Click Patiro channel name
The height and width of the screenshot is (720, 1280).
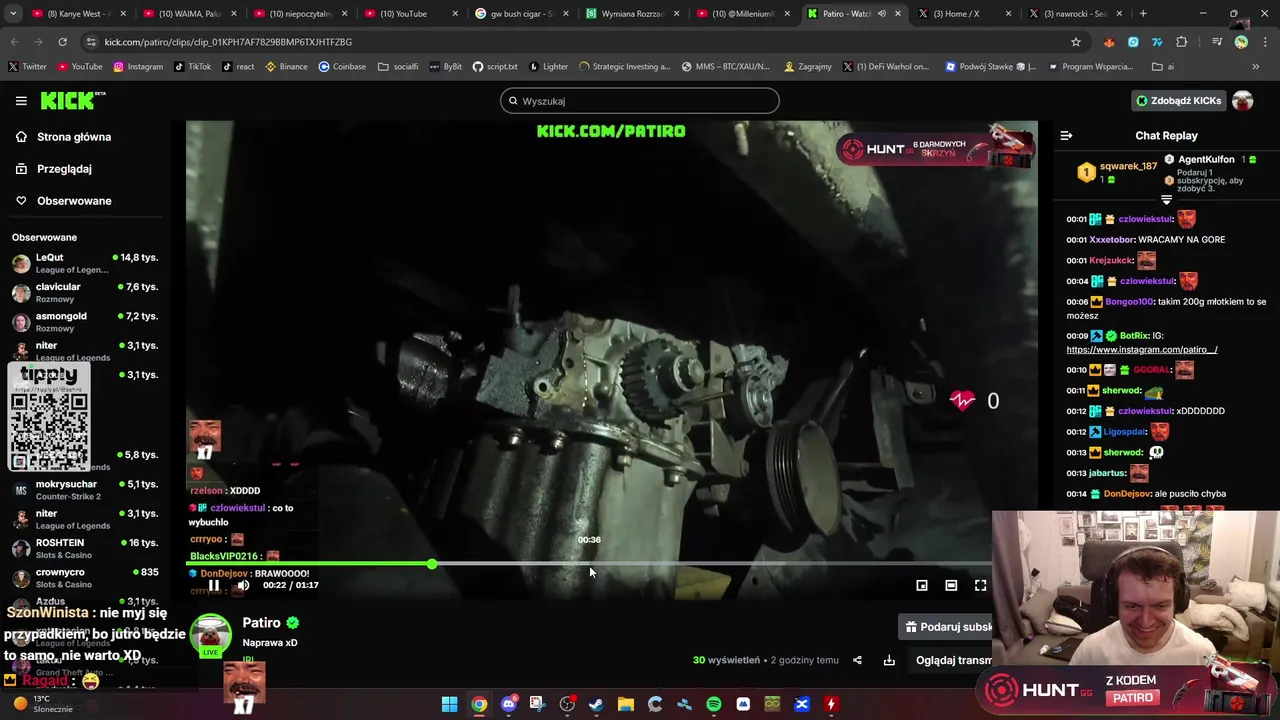coord(261,623)
